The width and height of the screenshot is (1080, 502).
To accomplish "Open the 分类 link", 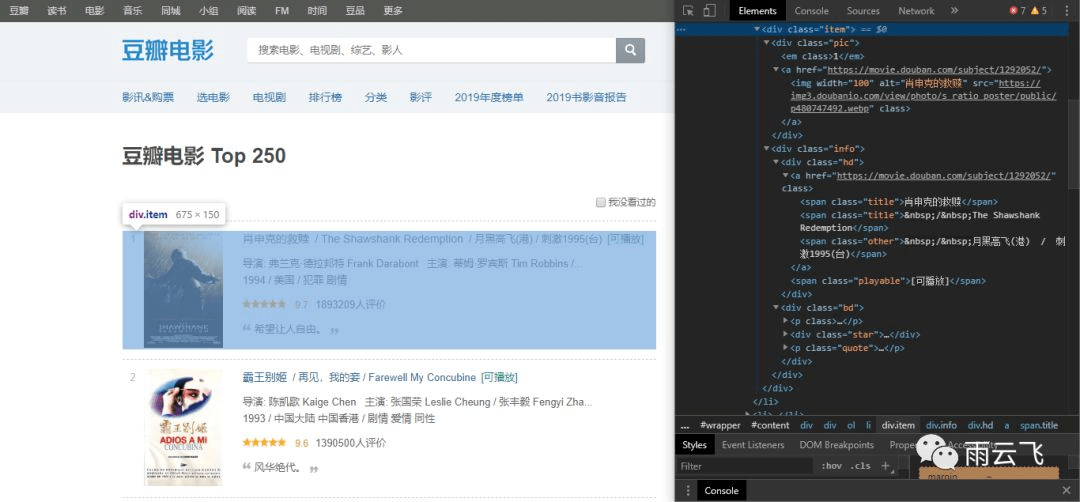I will tap(375, 97).
